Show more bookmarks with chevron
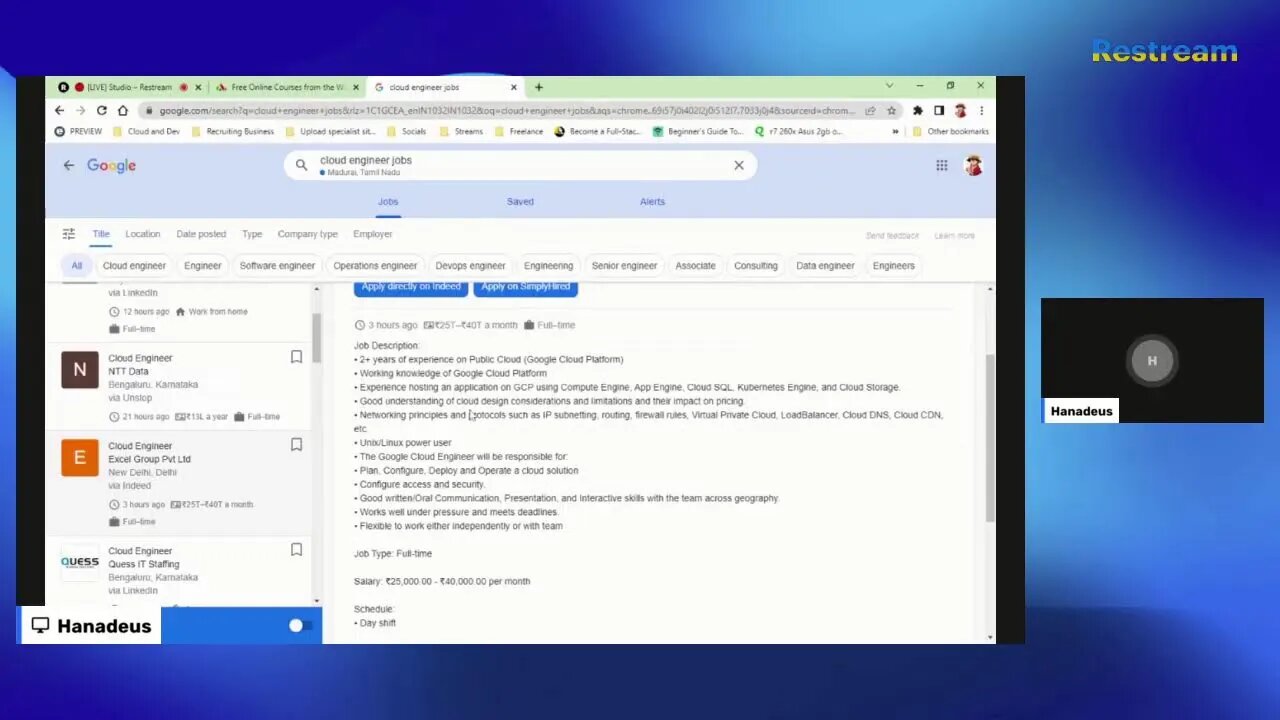This screenshot has width=1280, height=720. pyautogui.click(x=895, y=131)
